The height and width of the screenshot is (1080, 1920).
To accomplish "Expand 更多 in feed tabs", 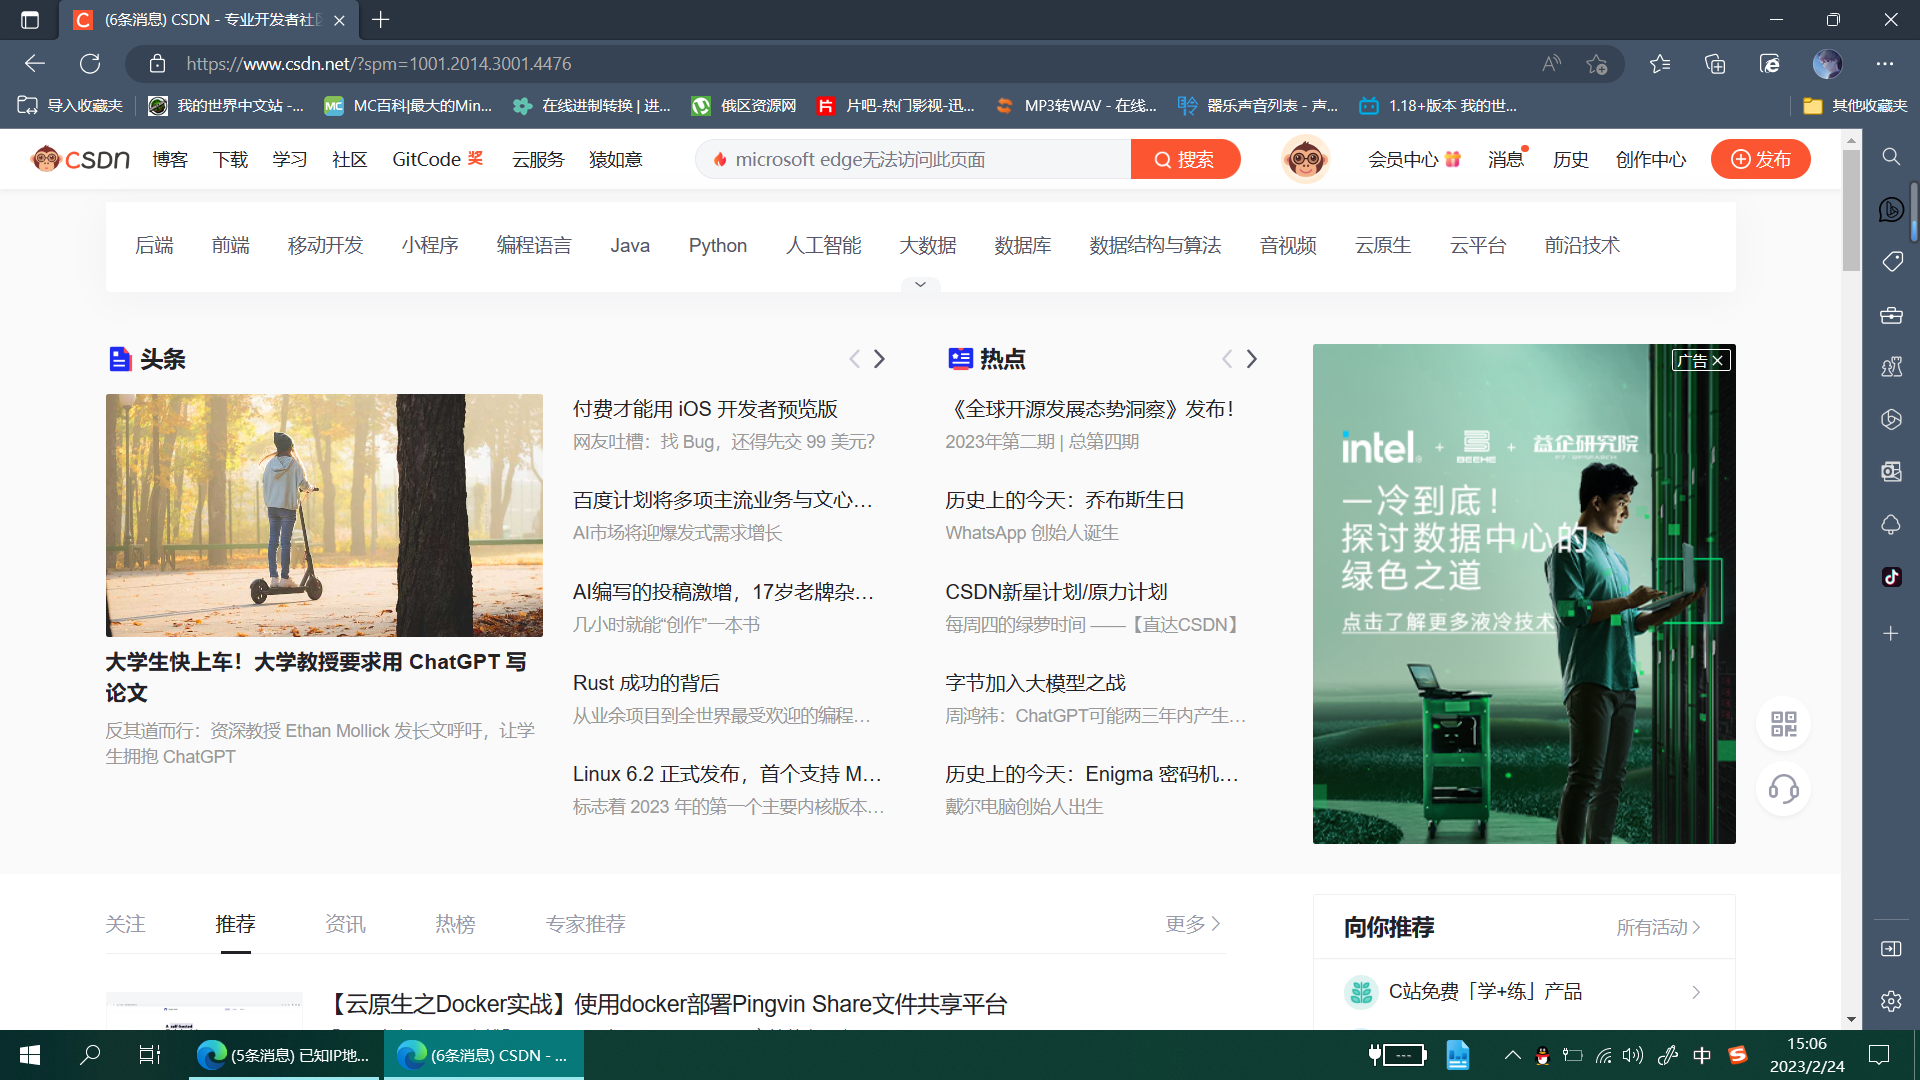I will (1192, 924).
